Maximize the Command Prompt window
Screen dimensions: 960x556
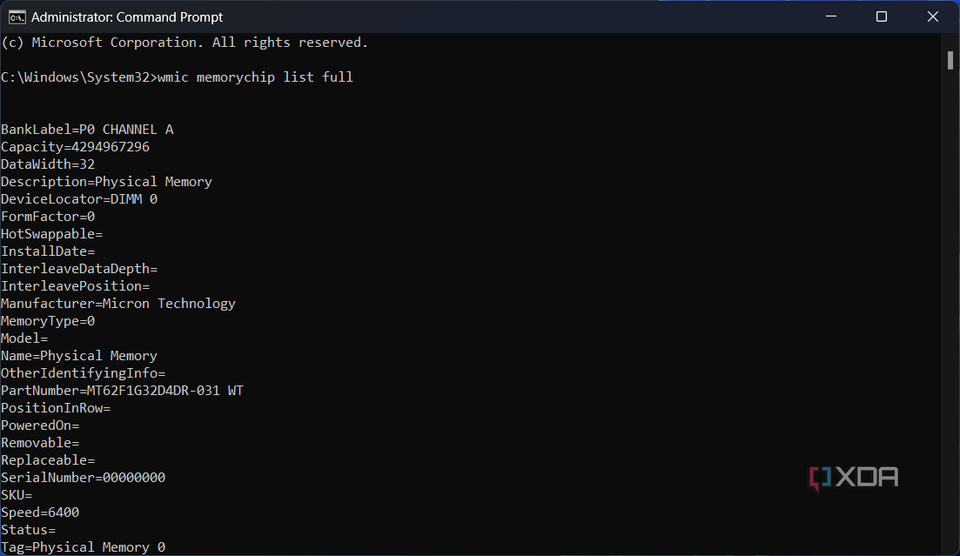tap(881, 17)
